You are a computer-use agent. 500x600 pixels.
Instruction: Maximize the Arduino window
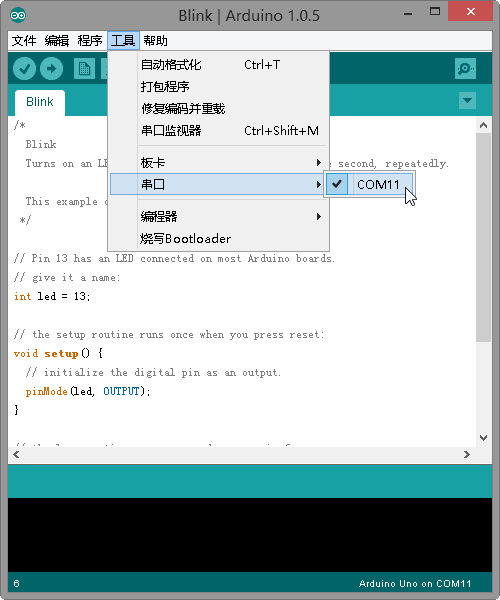pos(435,11)
